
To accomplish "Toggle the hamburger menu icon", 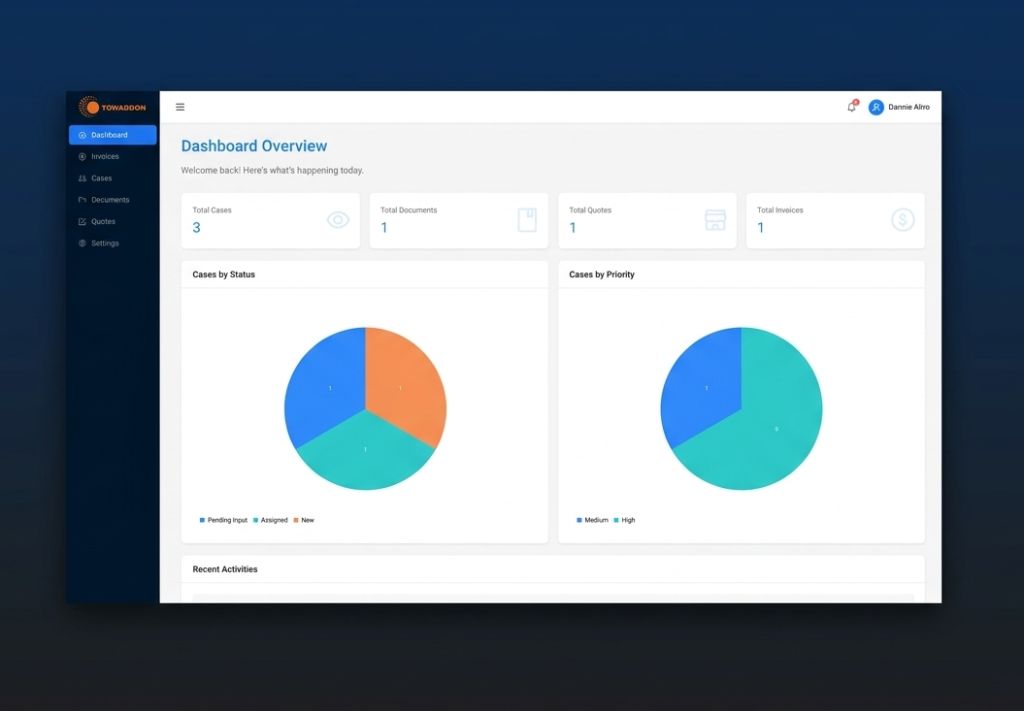I will coord(180,107).
